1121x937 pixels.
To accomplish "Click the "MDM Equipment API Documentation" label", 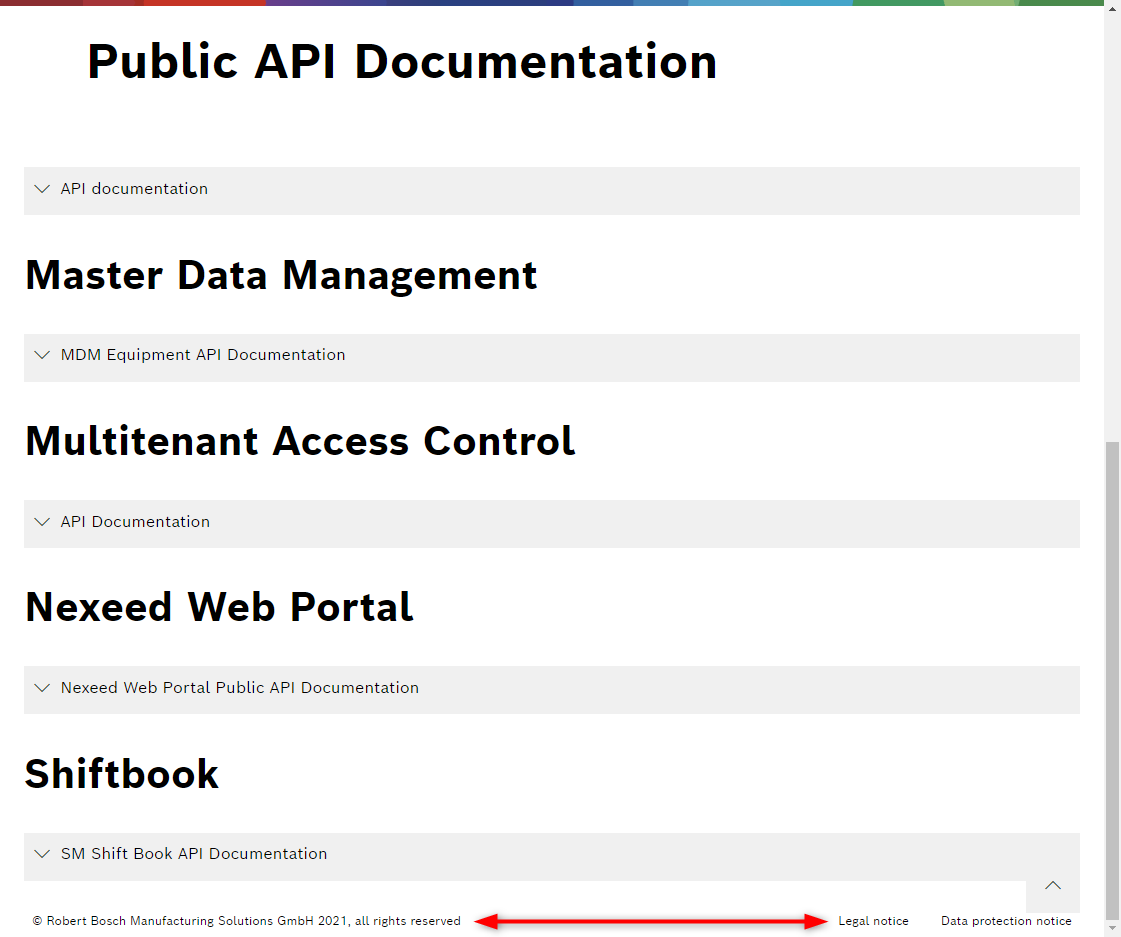I will 203,355.
